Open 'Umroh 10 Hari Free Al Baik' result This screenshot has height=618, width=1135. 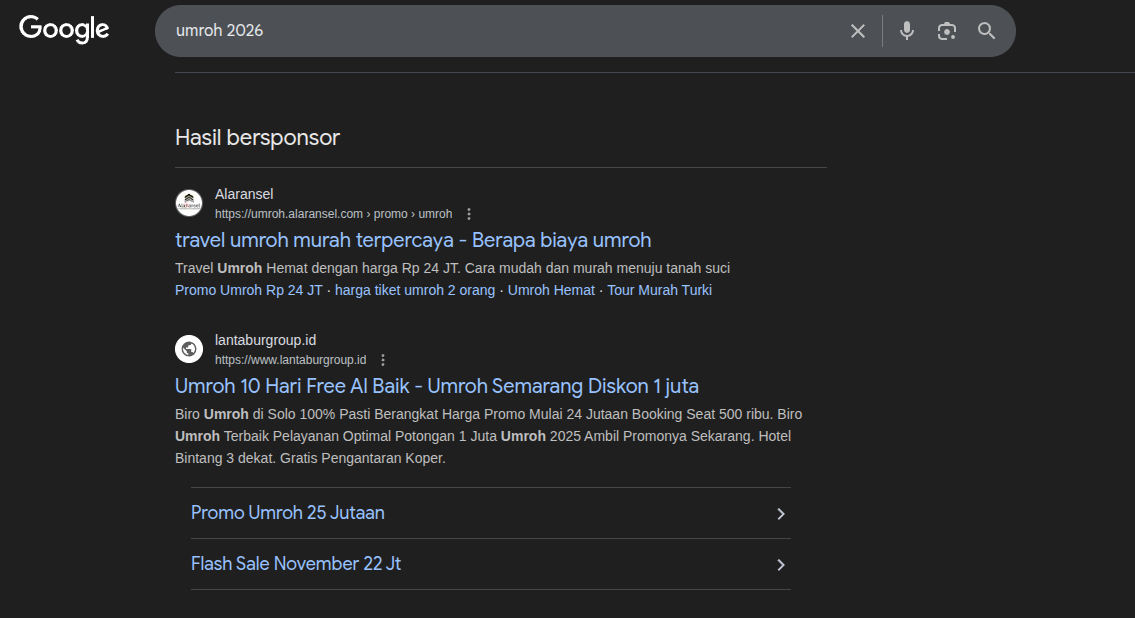tap(436, 386)
